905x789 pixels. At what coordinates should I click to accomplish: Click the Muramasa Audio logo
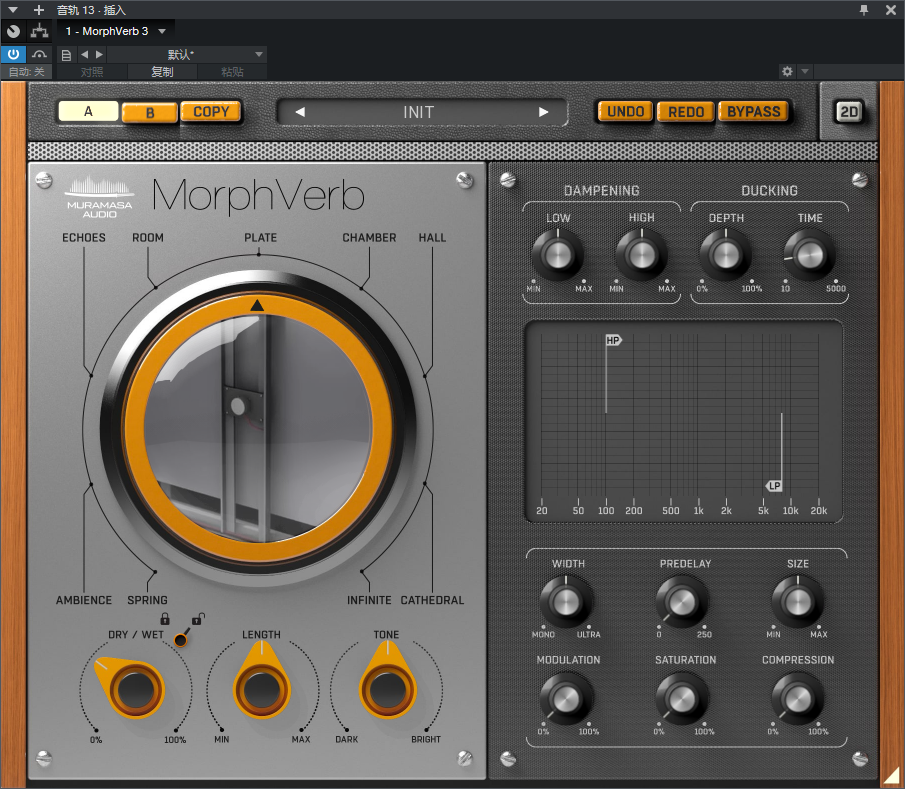pyautogui.click(x=99, y=197)
